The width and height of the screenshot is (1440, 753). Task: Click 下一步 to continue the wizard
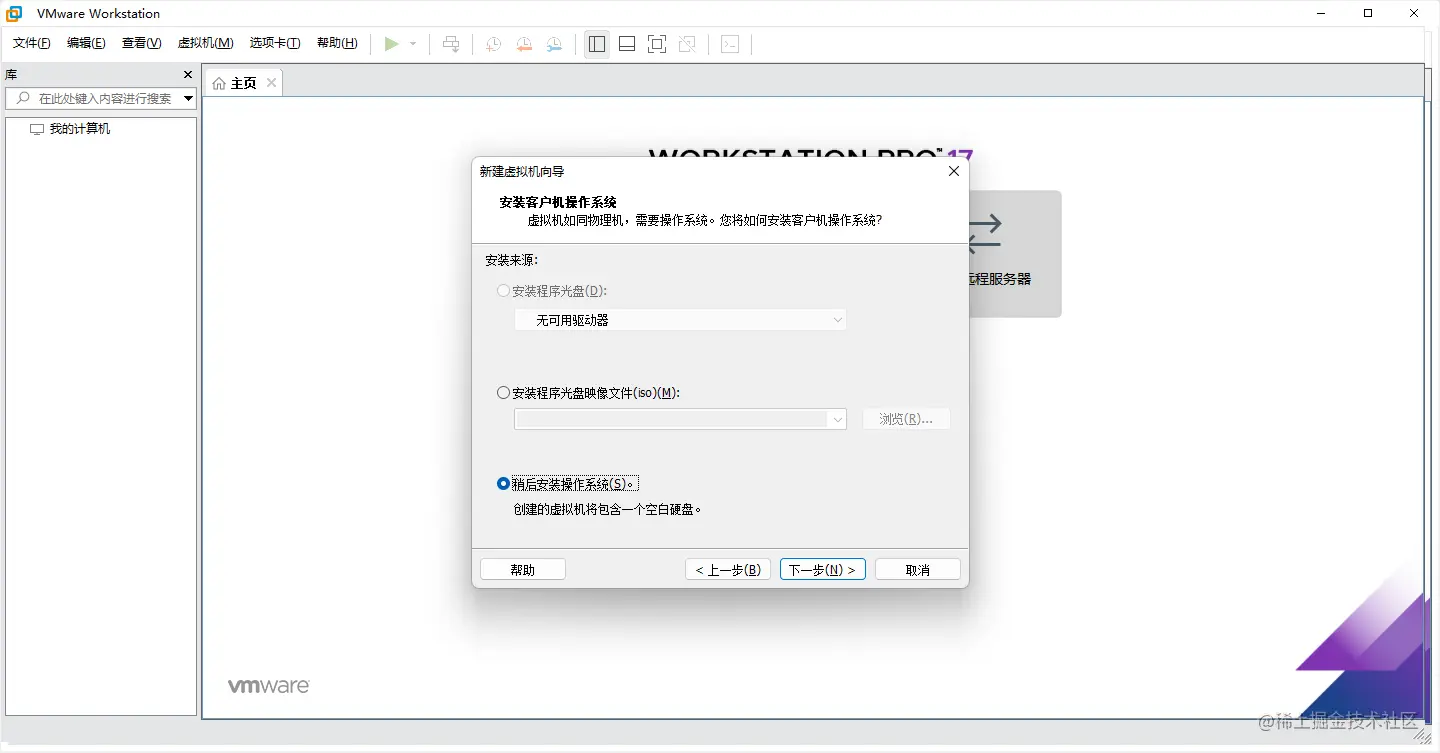pos(822,568)
